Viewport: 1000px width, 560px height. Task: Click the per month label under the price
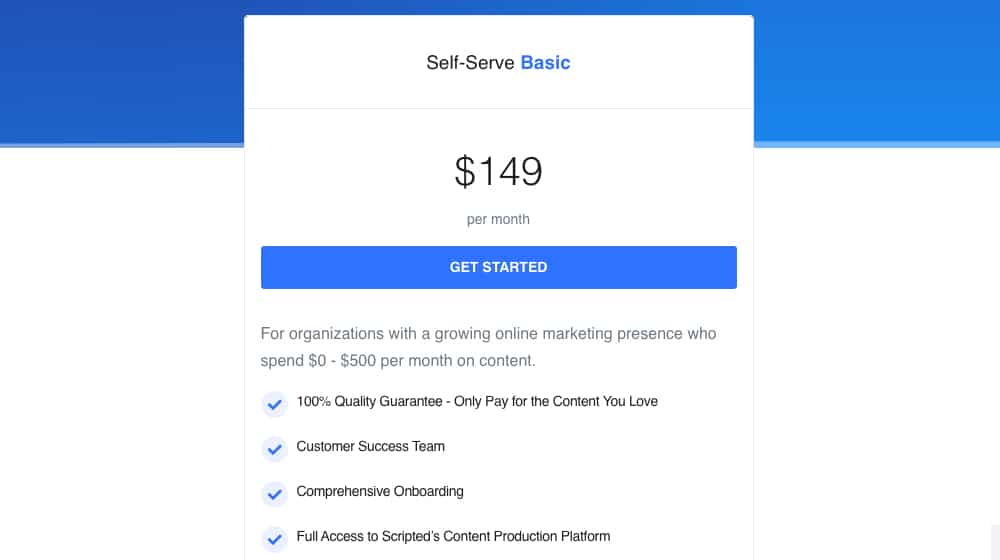pyautogui.click(x=498, y=219)
